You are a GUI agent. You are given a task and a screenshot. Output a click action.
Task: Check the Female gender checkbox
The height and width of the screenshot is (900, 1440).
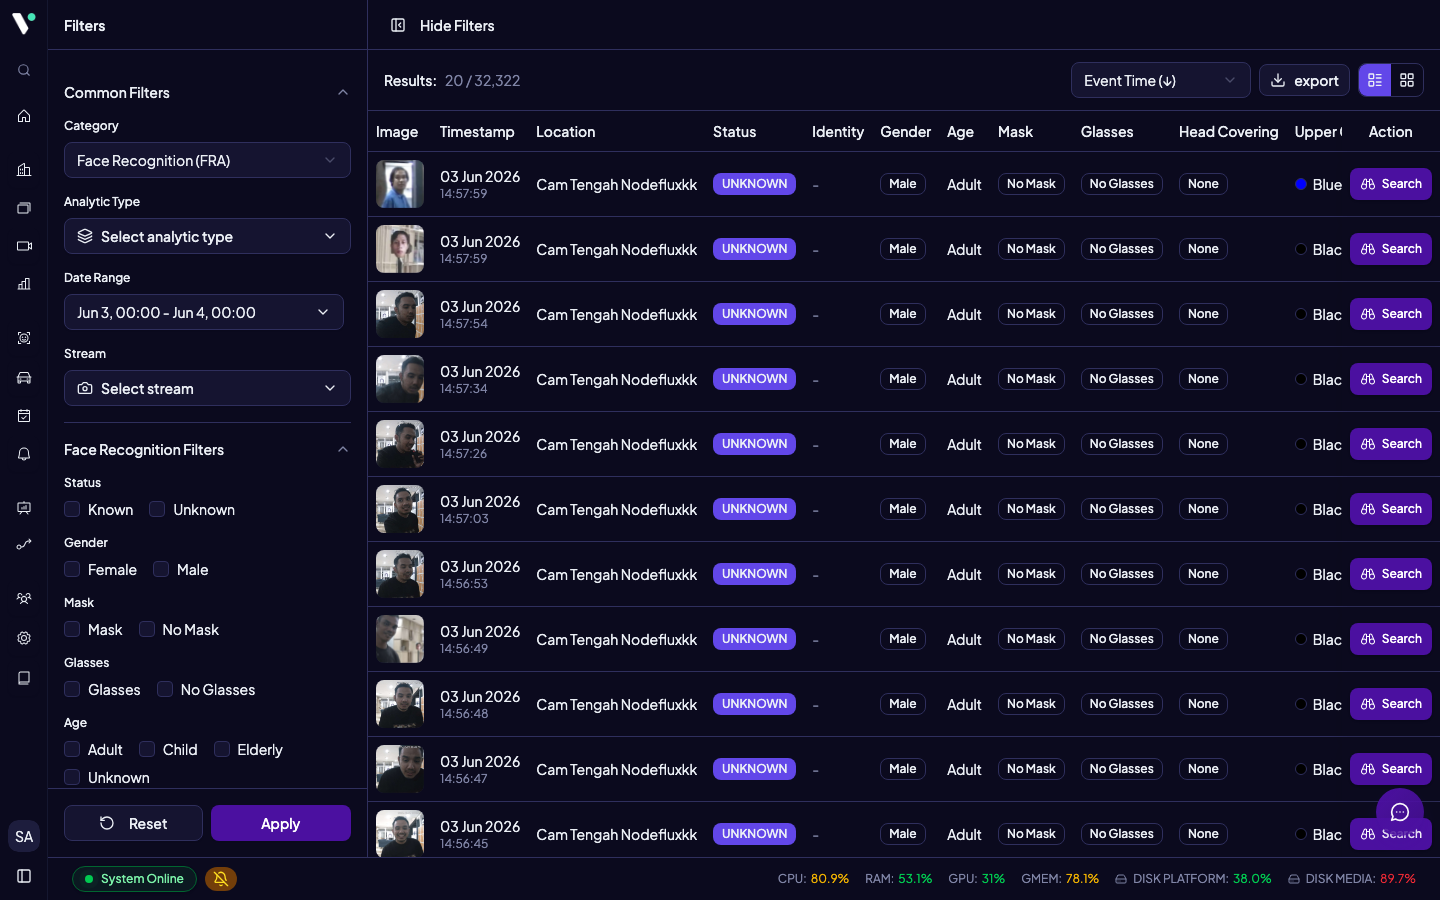72,569
